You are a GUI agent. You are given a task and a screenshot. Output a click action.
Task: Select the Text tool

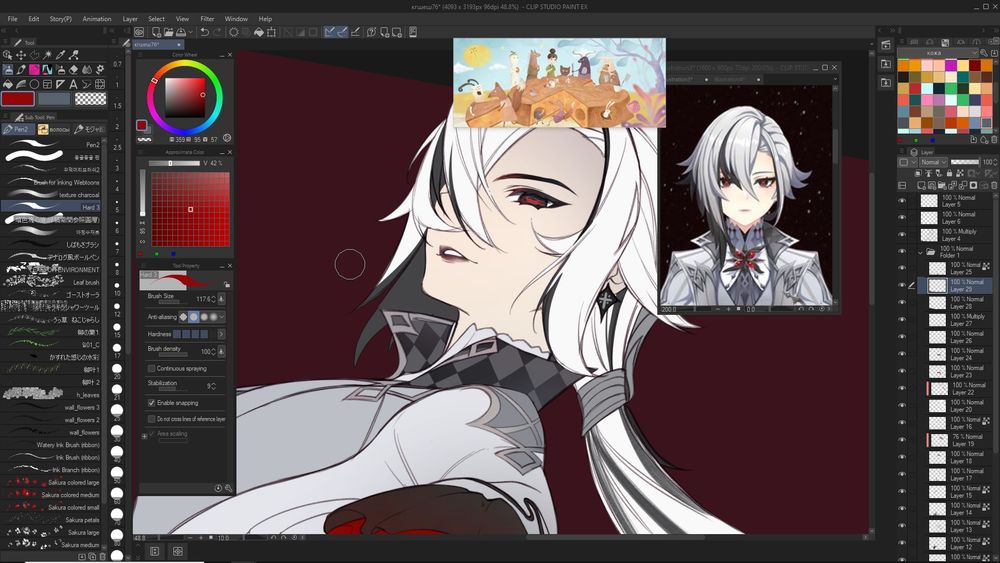[74, 84]
